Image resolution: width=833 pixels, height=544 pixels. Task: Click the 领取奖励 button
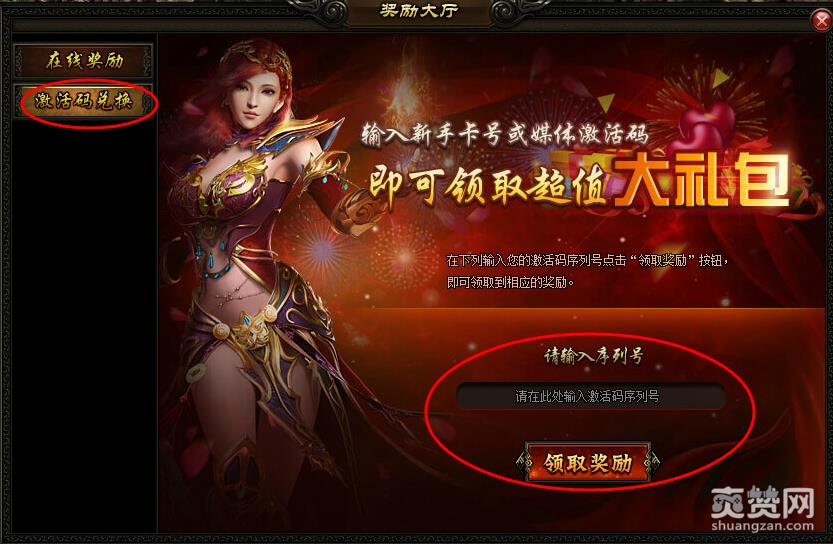coord(588,463)
